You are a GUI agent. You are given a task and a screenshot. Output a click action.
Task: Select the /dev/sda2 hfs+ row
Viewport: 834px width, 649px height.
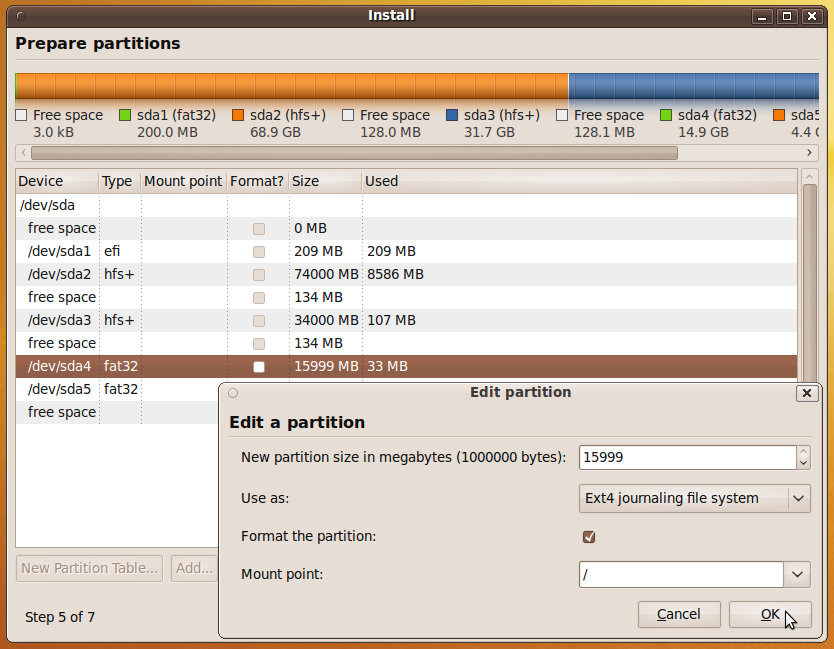coord(406,274)
